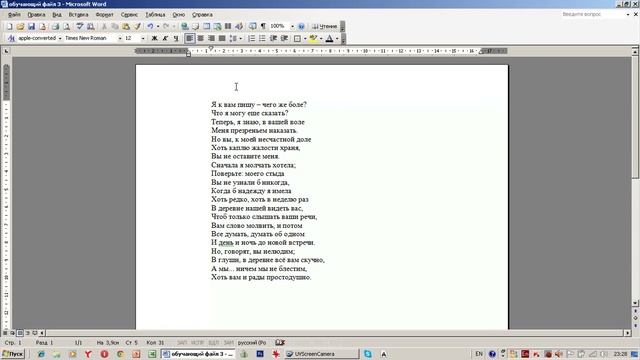Apply the font color A button
The image size is (640, 360).
(x=329, y=38)
